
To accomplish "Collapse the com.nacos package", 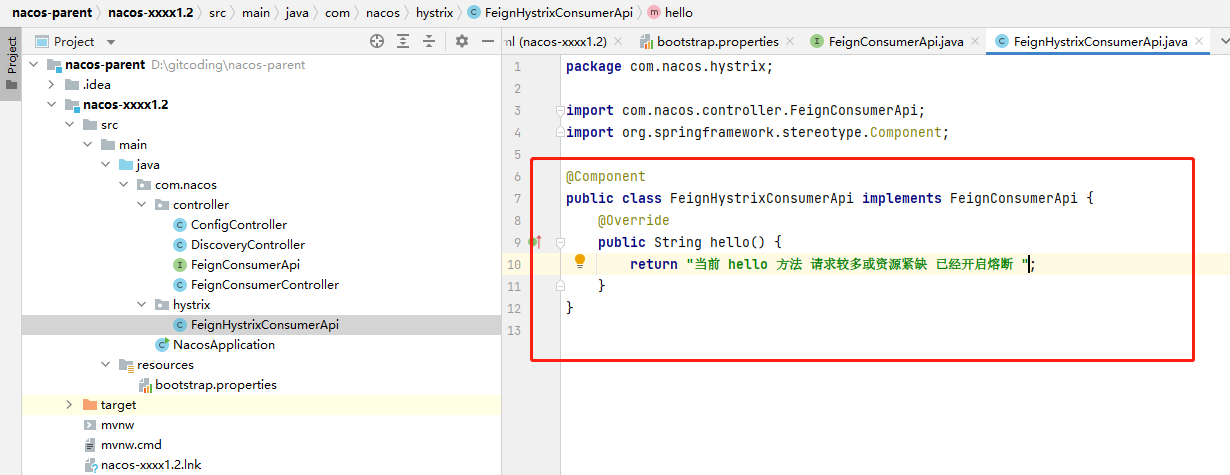I will coord(125,185).
